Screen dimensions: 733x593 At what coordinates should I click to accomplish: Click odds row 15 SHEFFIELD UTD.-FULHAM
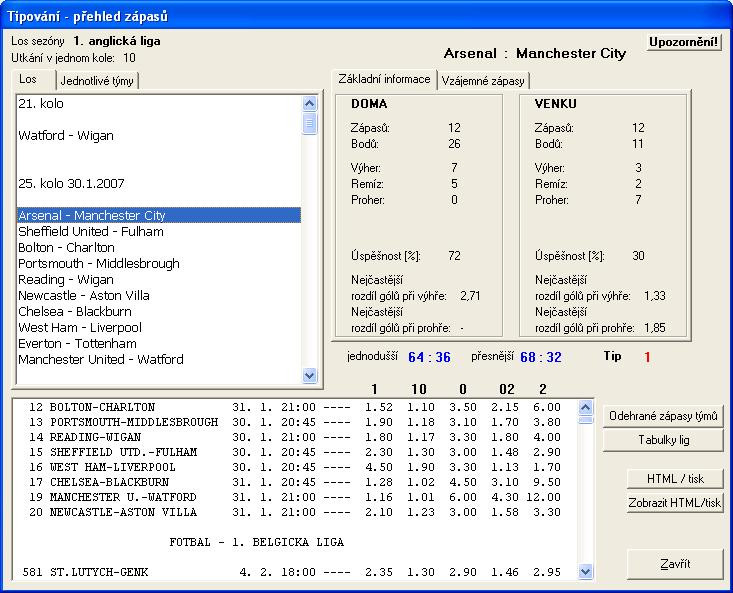(295, 452)
